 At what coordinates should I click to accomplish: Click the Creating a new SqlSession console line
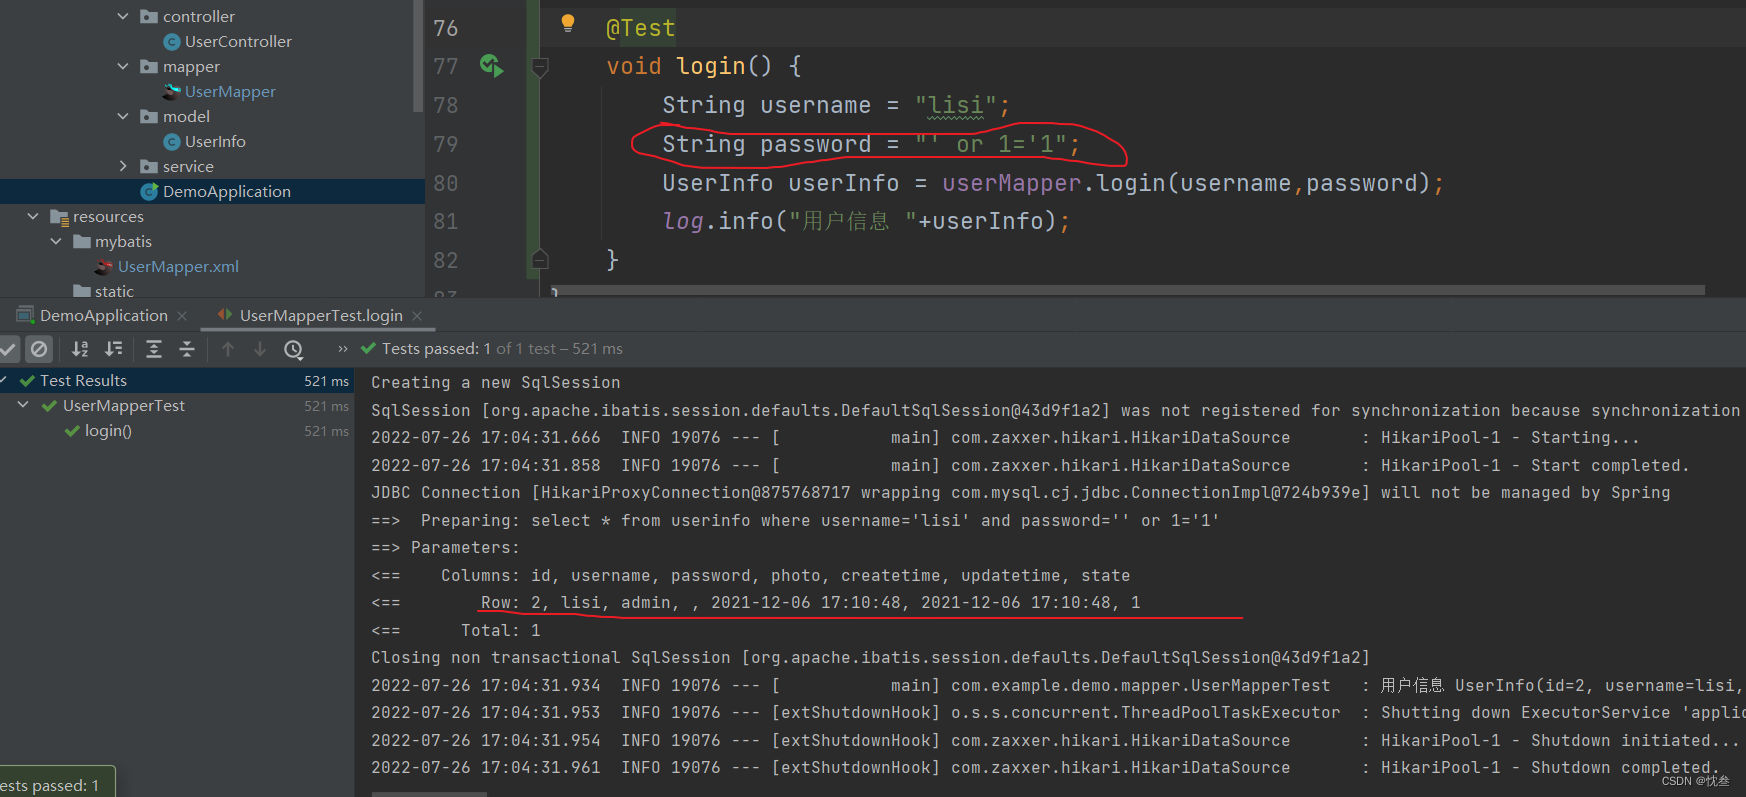click(496, 382)
